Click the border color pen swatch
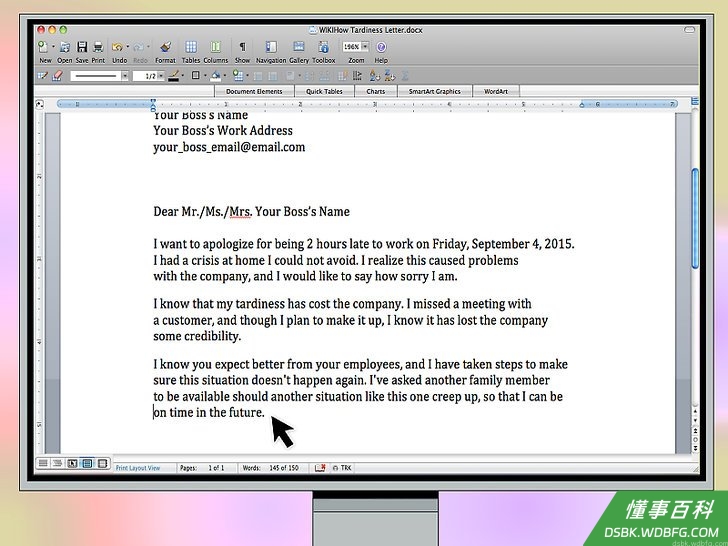 pyautogui.click(x=174, y=76)
